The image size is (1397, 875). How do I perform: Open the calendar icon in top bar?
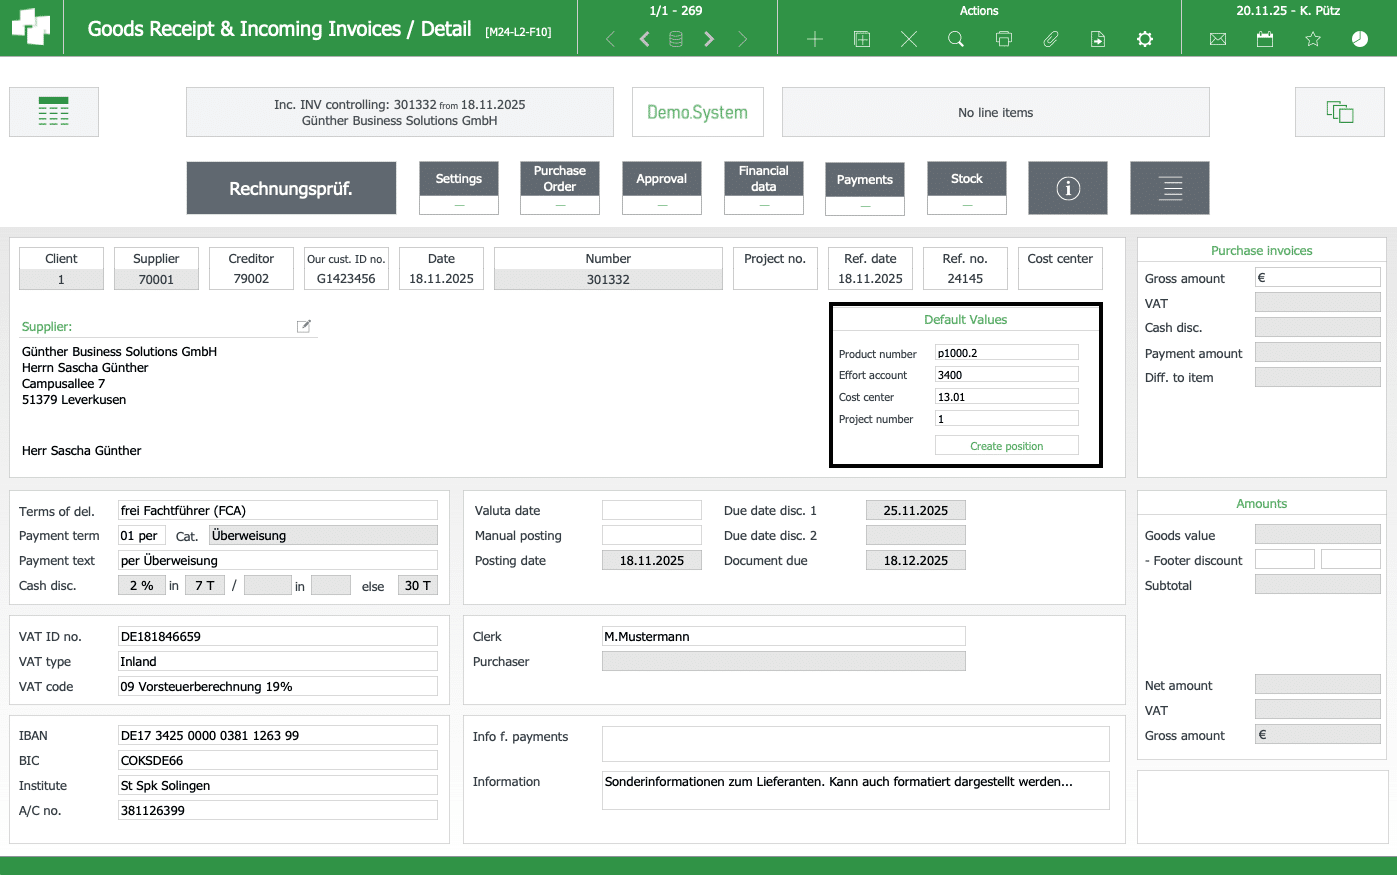click(1265, 39)
